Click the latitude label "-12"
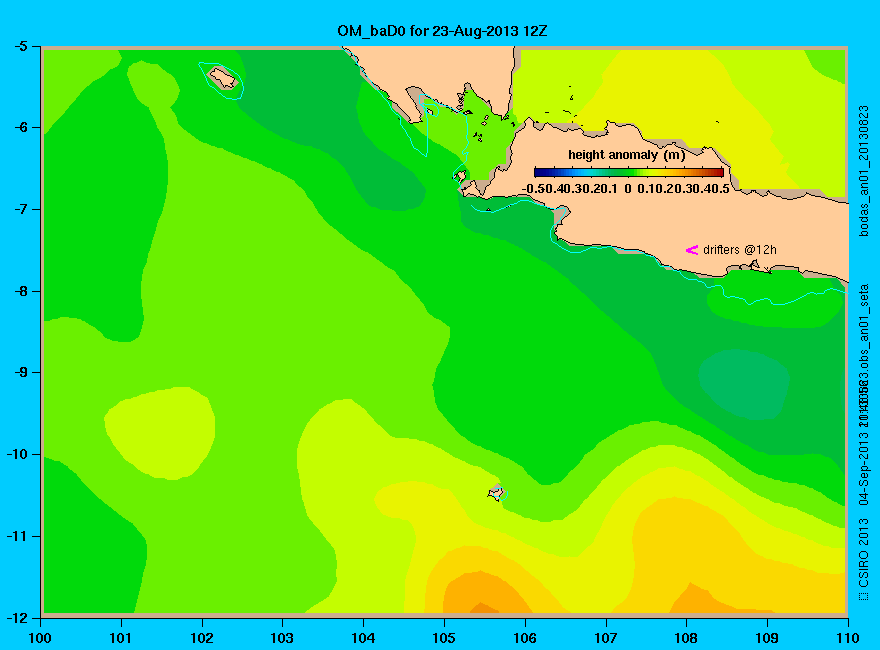 pos(16,617)
